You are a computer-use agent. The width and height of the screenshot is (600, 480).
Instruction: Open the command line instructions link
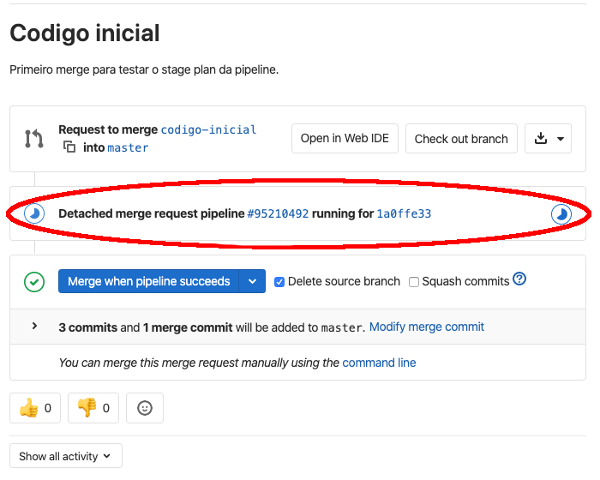coord(379,362)
